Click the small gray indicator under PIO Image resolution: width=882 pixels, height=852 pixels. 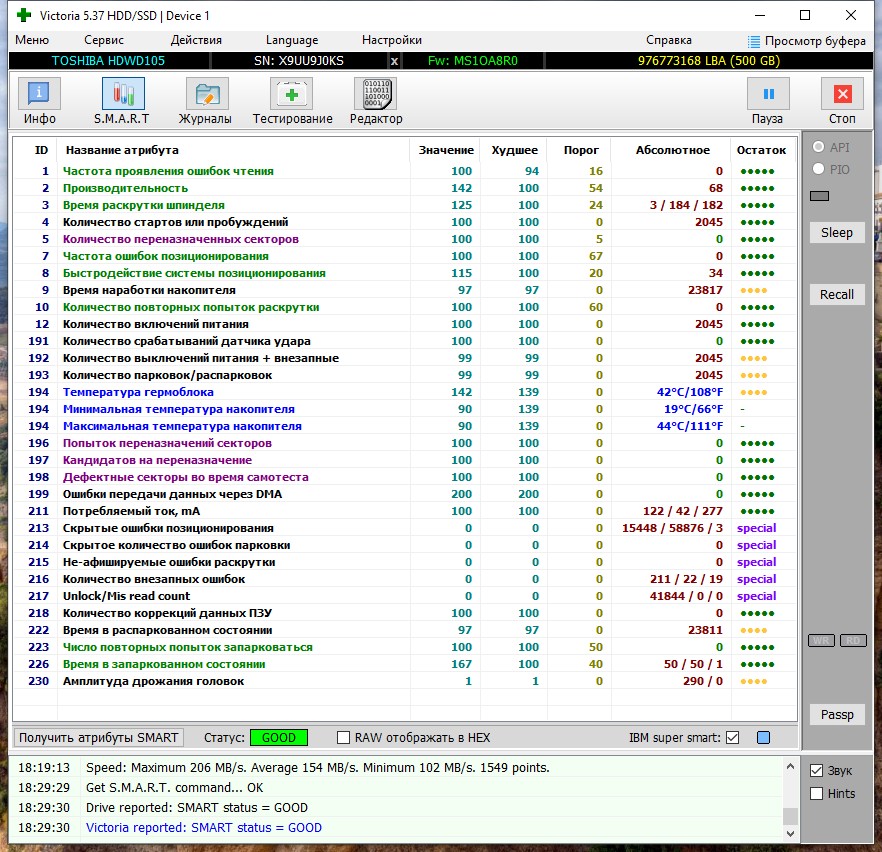point(820,196)
